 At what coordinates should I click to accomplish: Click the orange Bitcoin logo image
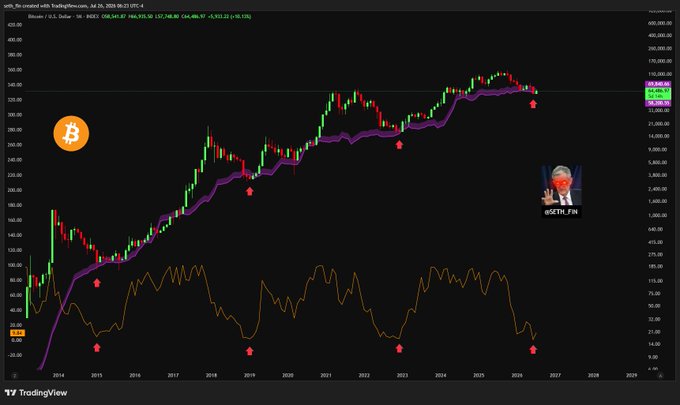pos(71,134)
